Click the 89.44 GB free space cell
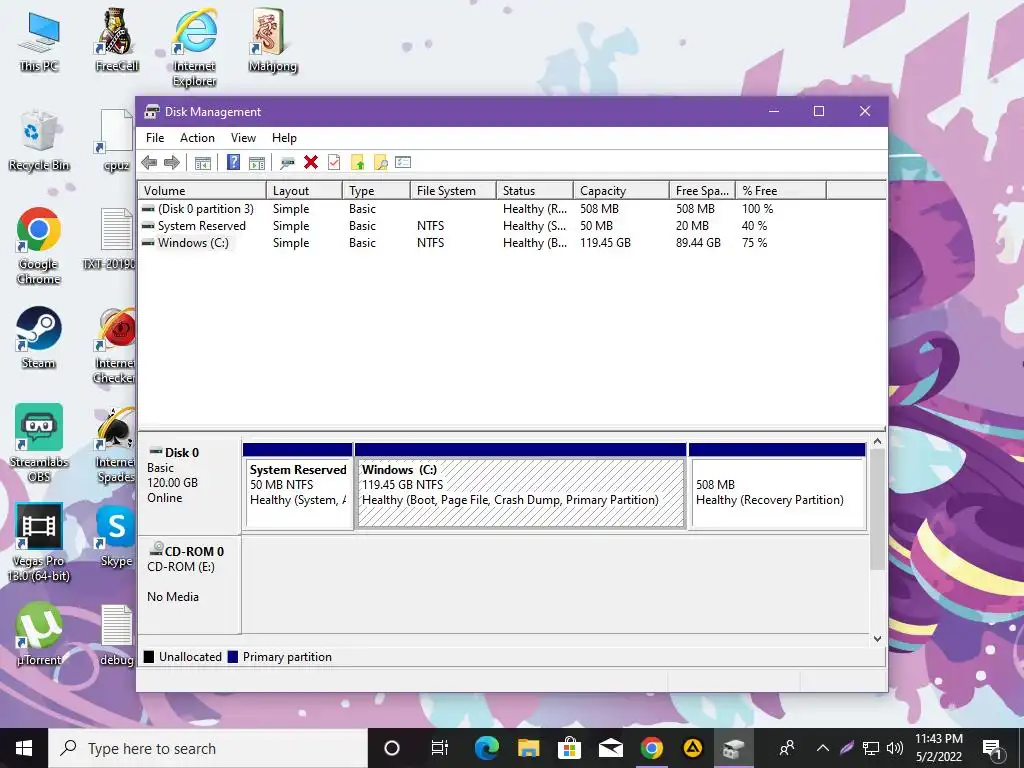This screenshot has height=768, width=1024. 698,243
